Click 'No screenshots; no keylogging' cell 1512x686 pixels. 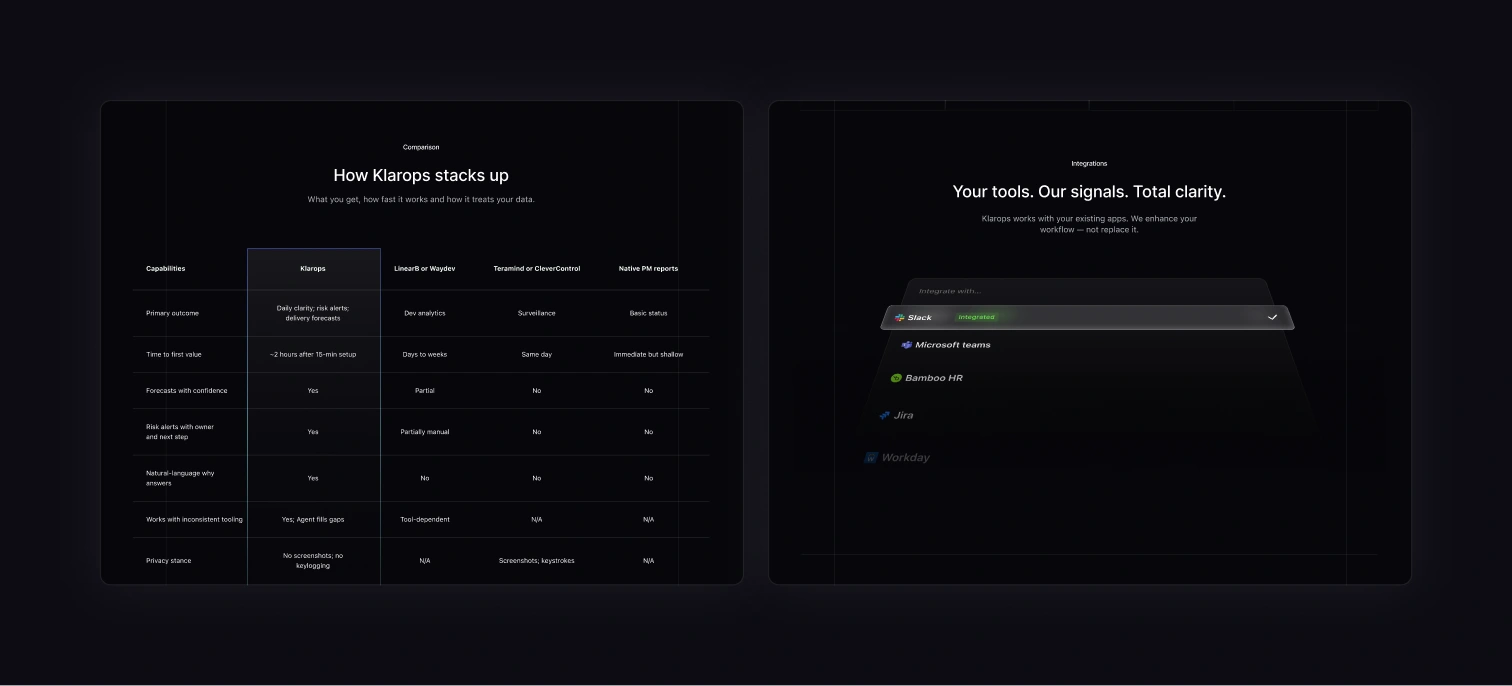pos(313,561)
